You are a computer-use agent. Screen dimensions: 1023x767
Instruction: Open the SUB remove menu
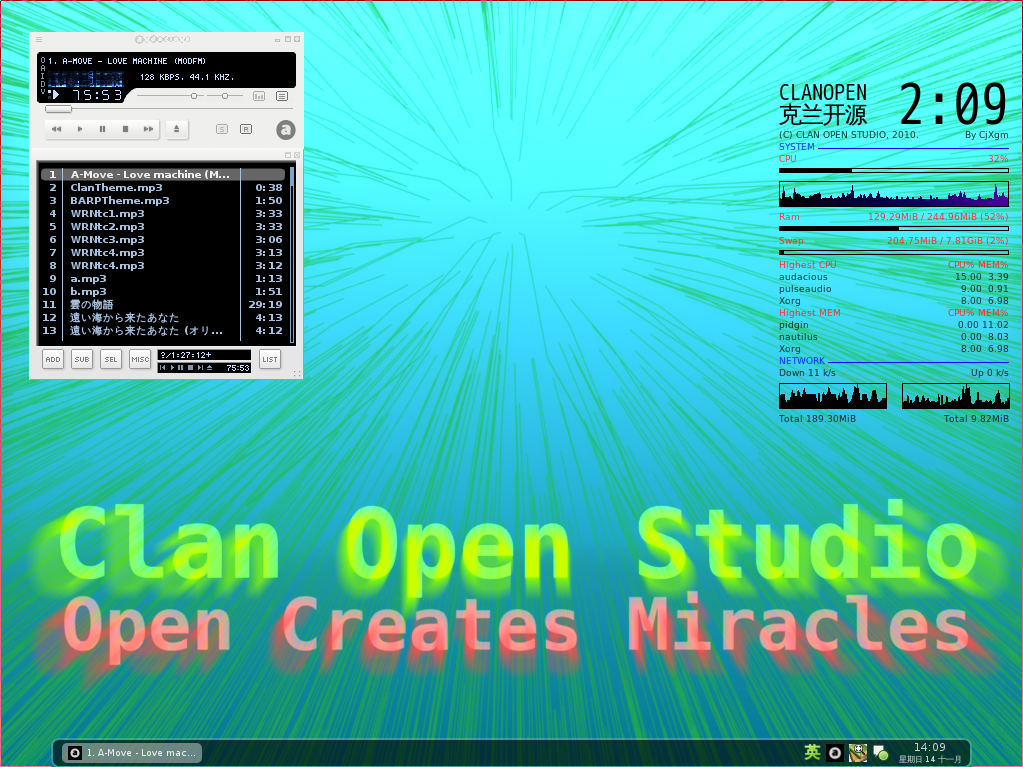pos(82,359)
